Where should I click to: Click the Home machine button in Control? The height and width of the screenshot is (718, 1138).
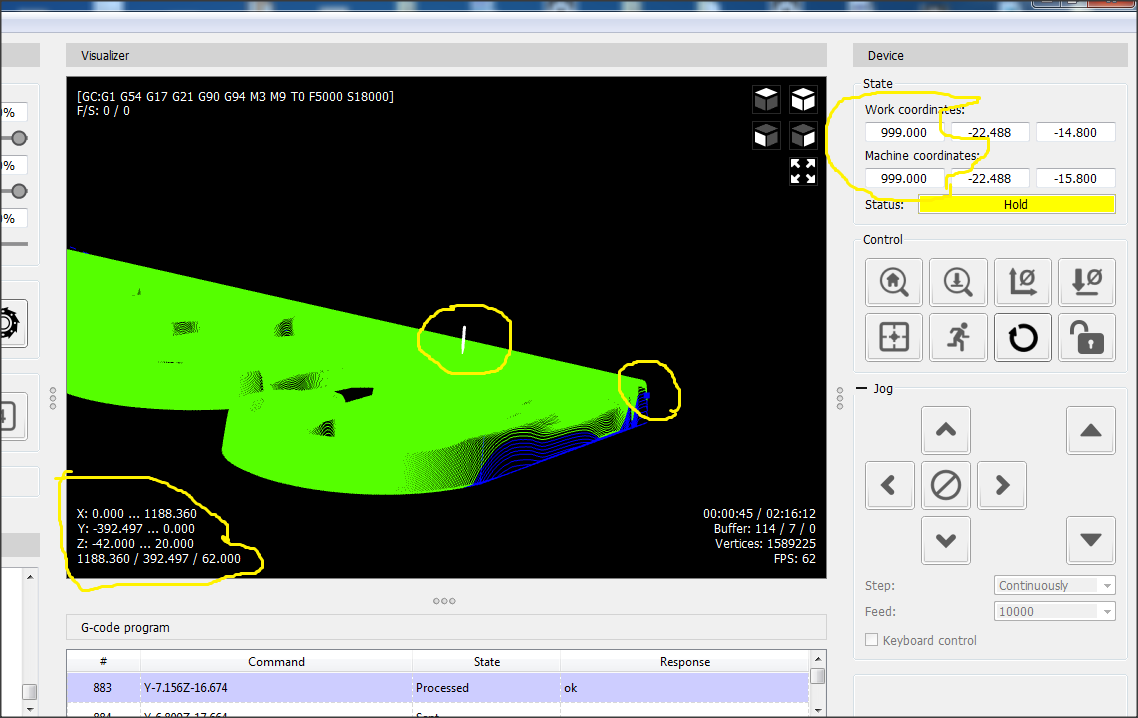[x=894, y=282]
